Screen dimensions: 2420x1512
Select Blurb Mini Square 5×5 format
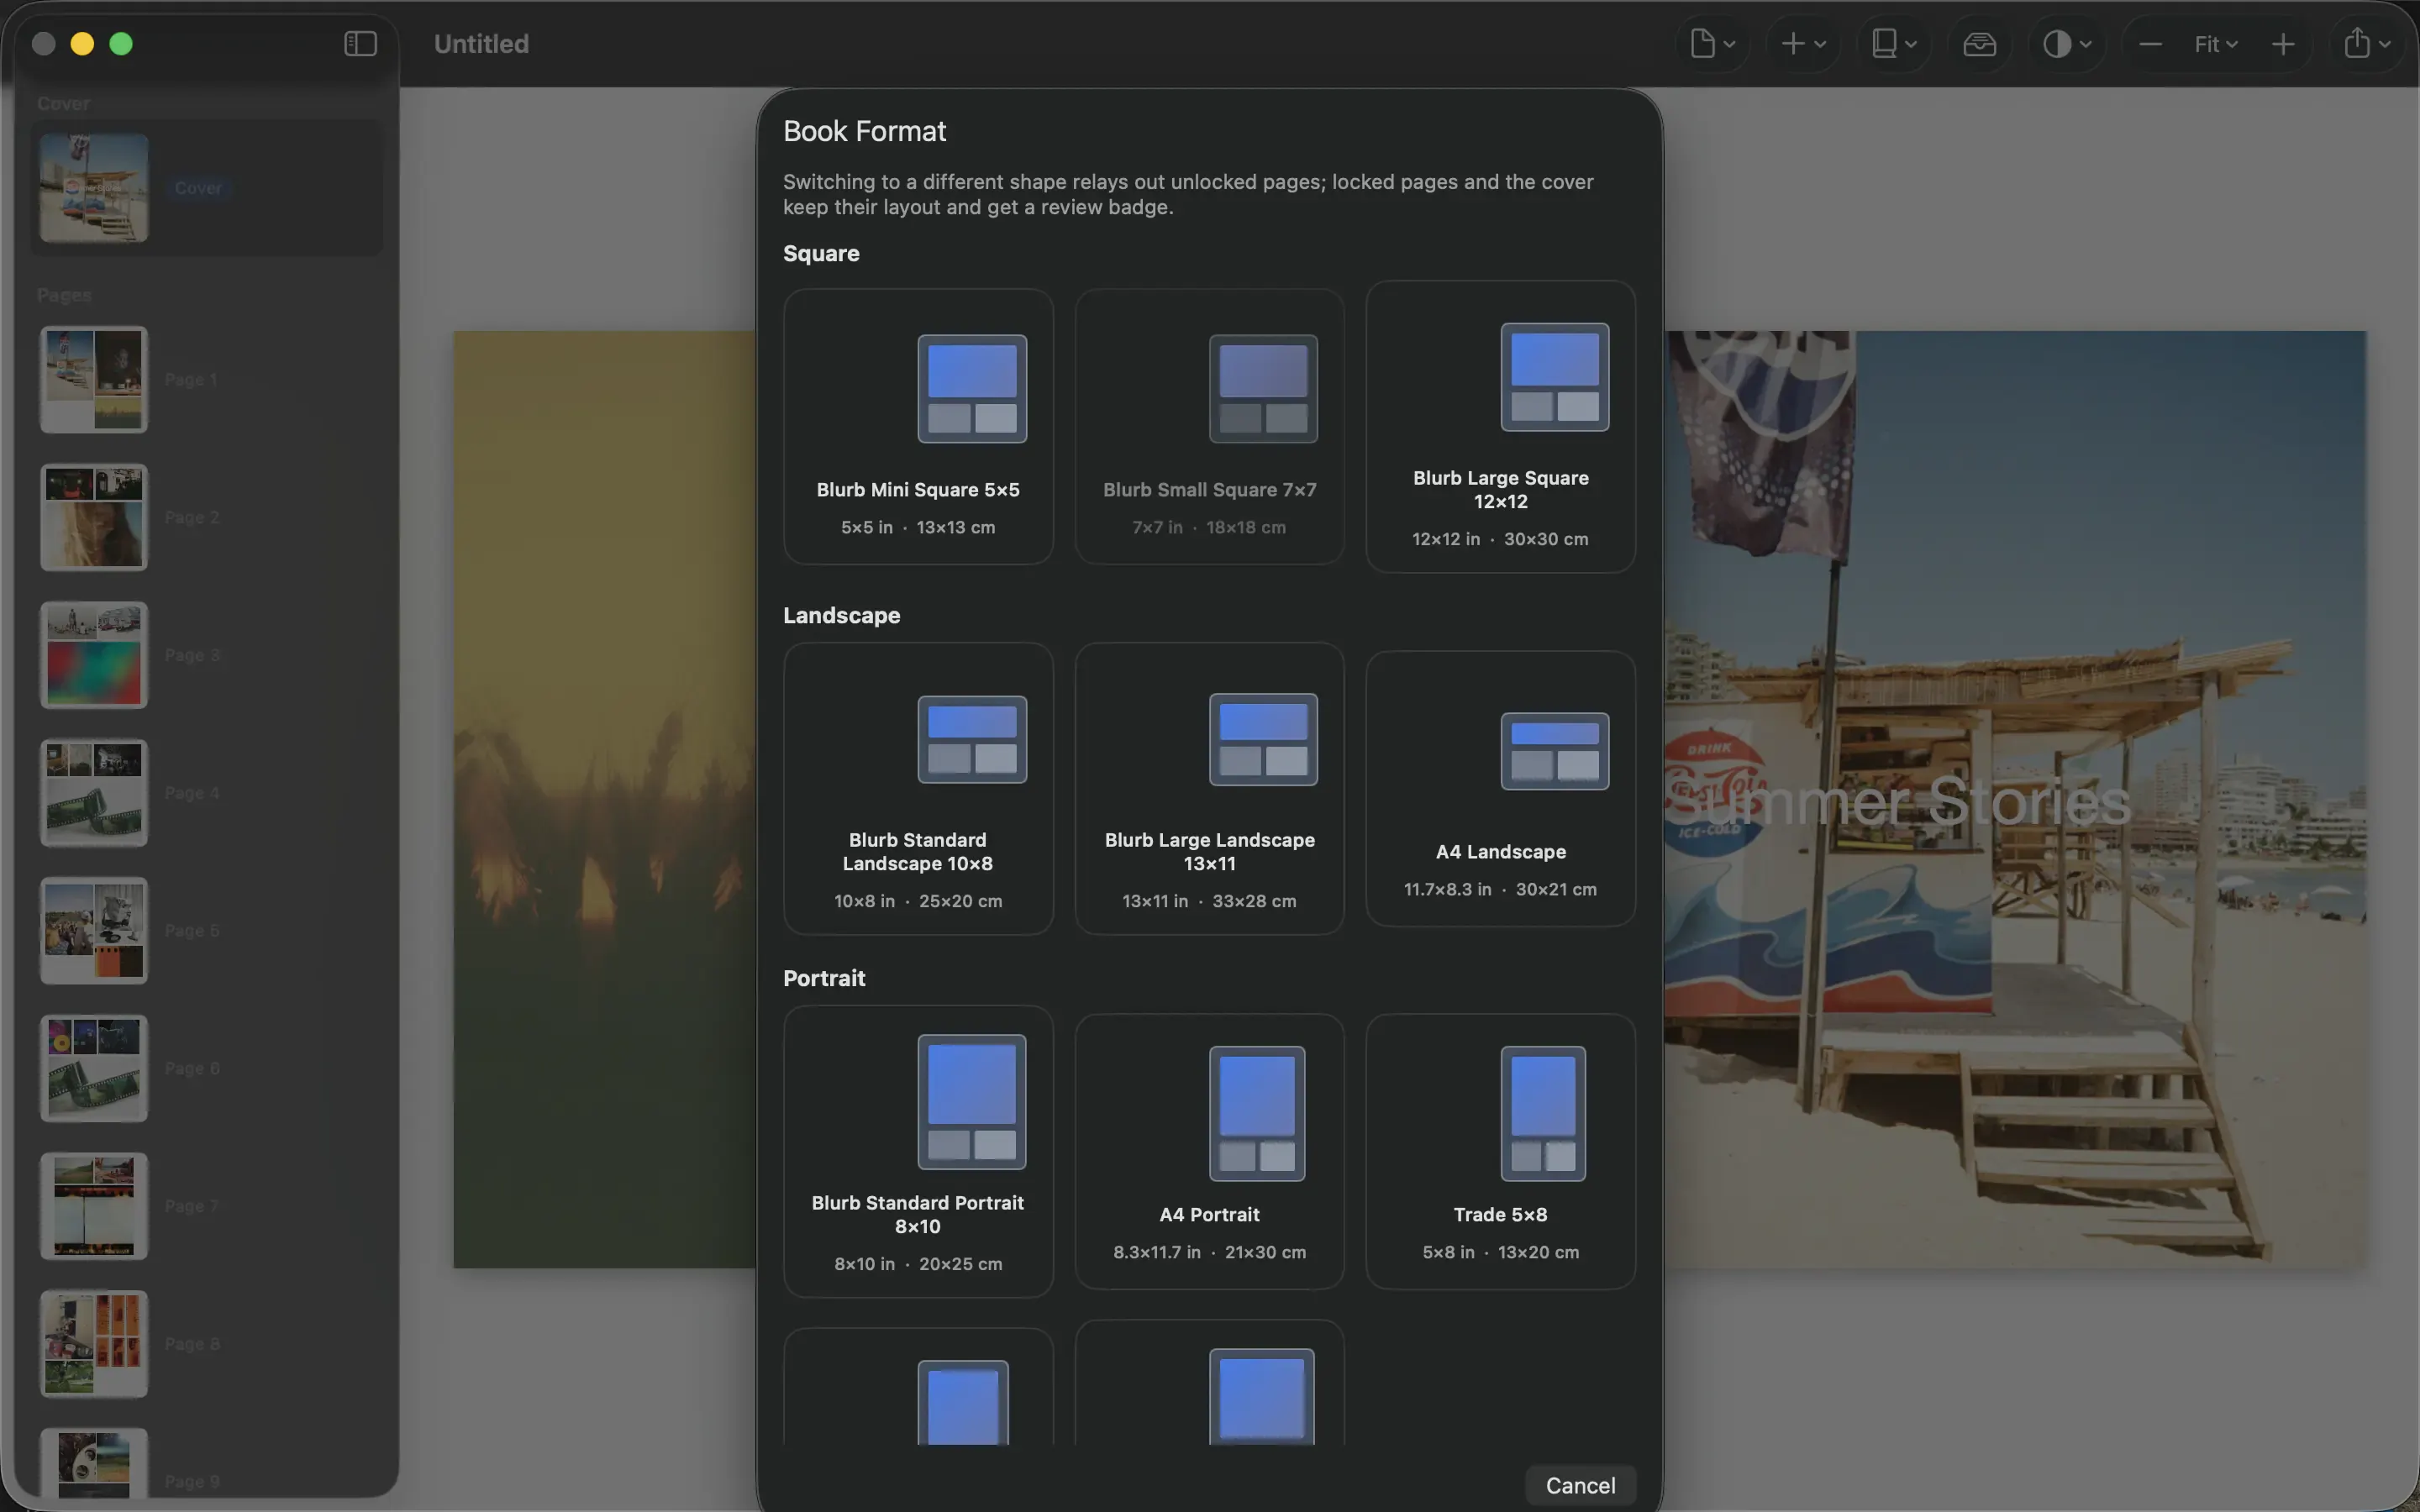pyautogui.click(x=918, y=427)
